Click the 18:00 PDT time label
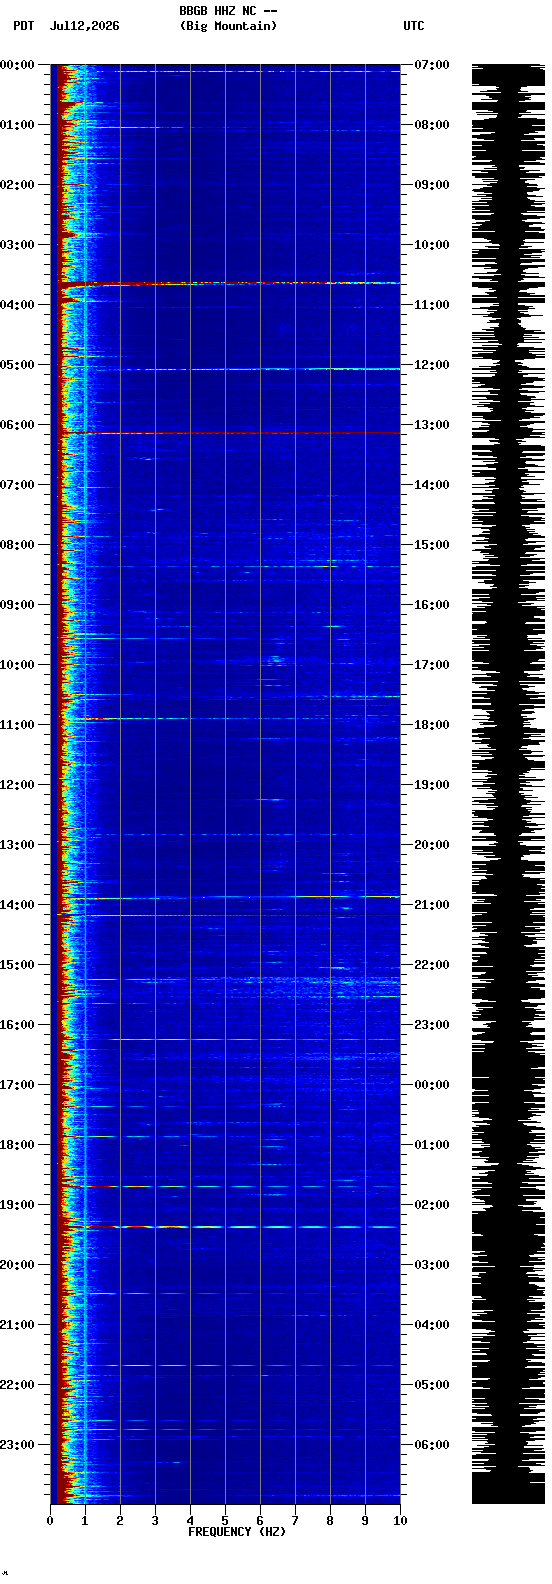This screenshot has height=1584, width=552. click(17, 1145)
